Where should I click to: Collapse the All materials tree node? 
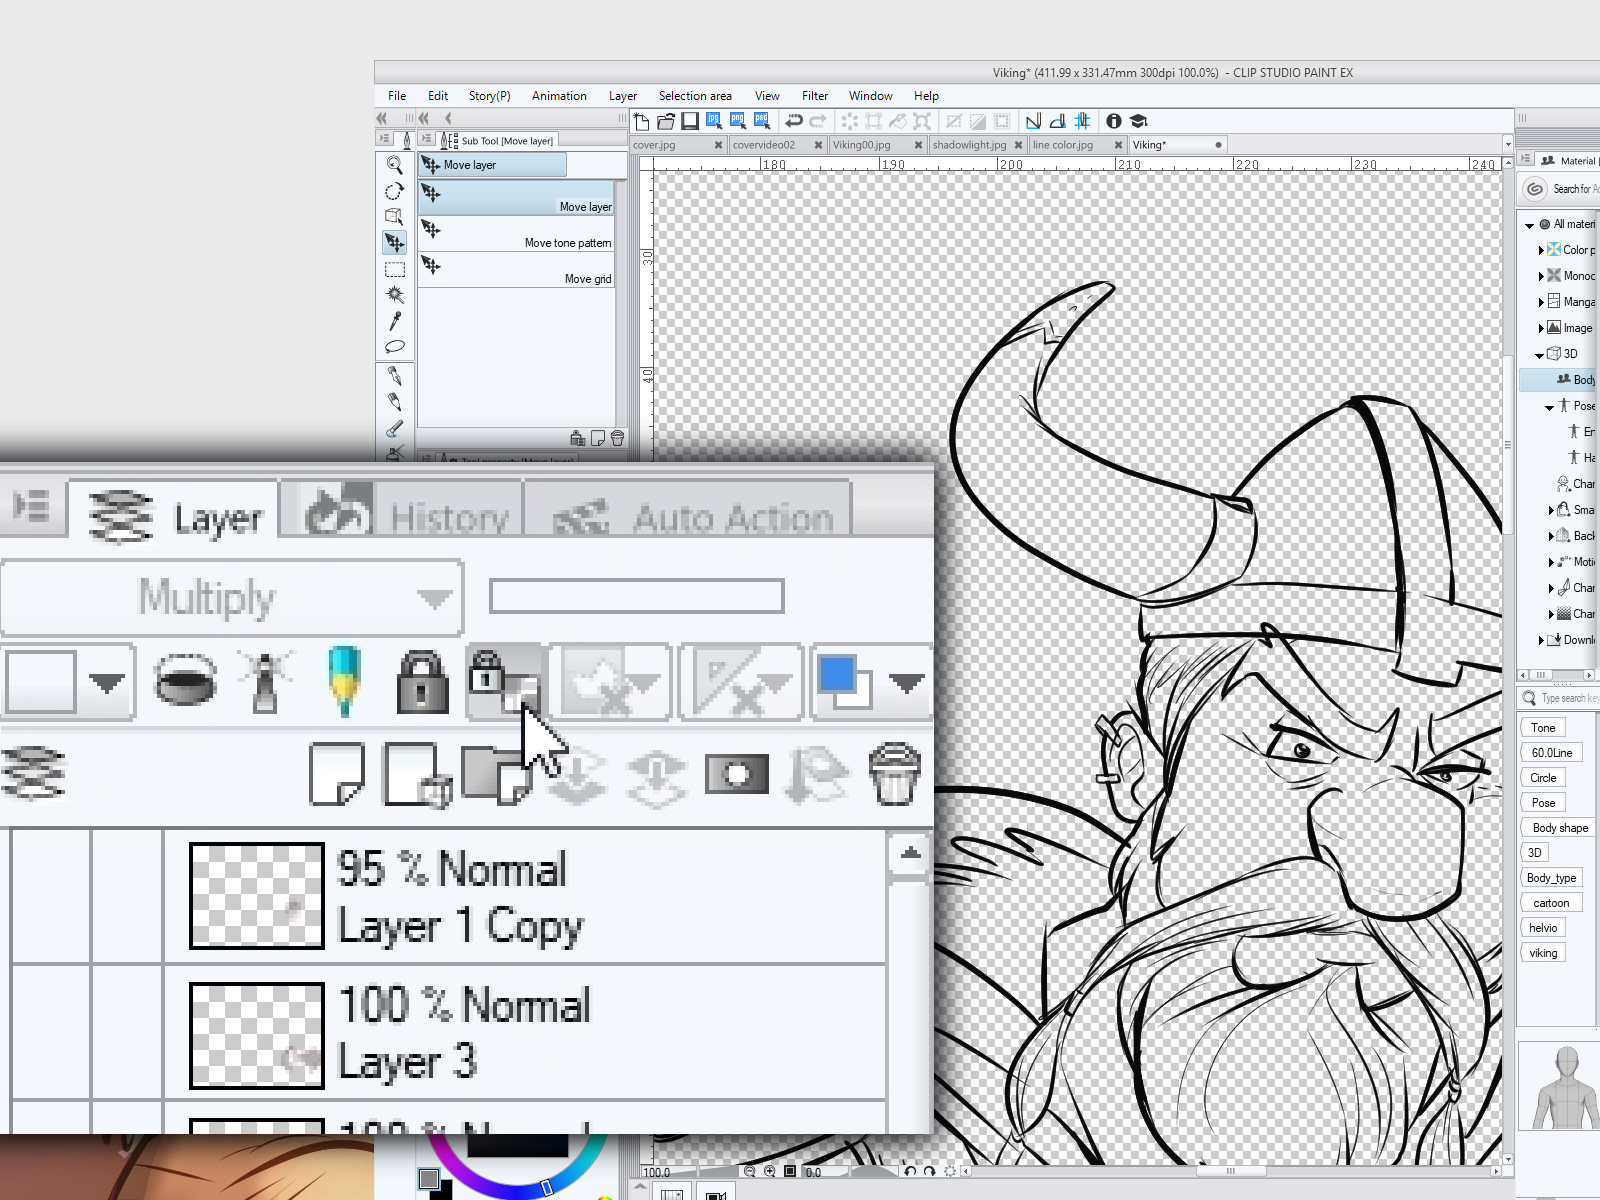(x=1529, y=225)
